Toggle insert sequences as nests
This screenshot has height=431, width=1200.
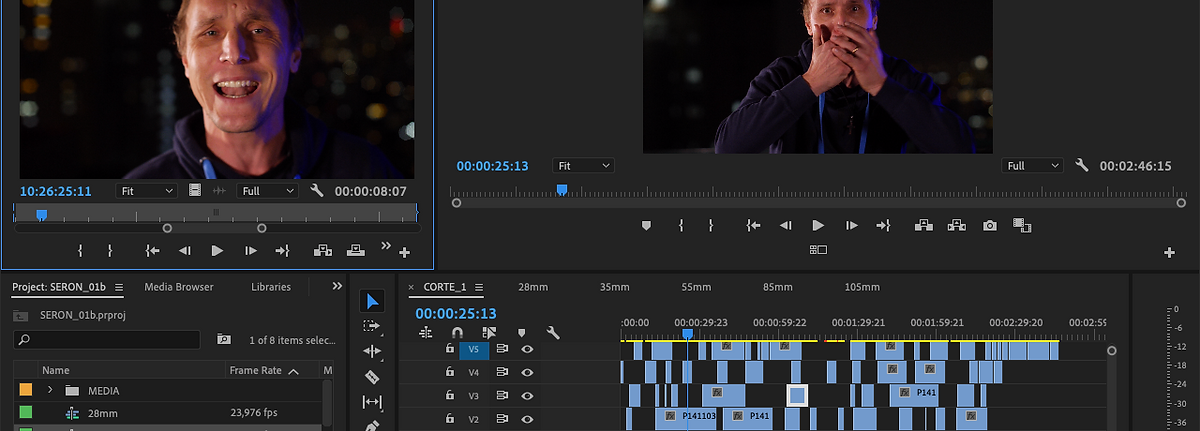click(x=426, y=333)
